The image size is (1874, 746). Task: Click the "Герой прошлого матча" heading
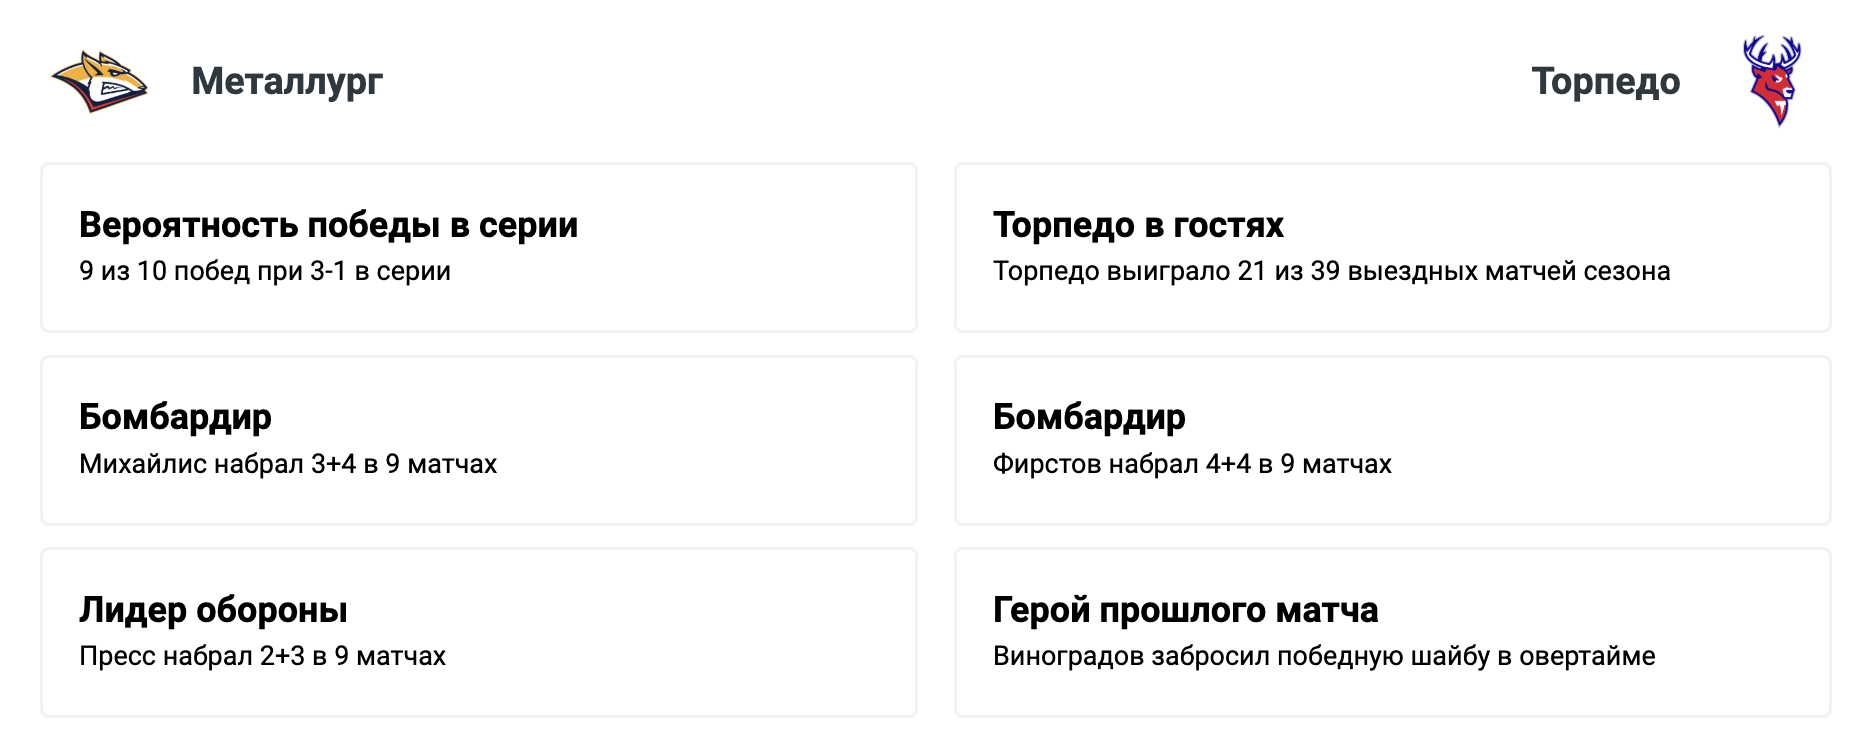click(x=1185, y=609)
